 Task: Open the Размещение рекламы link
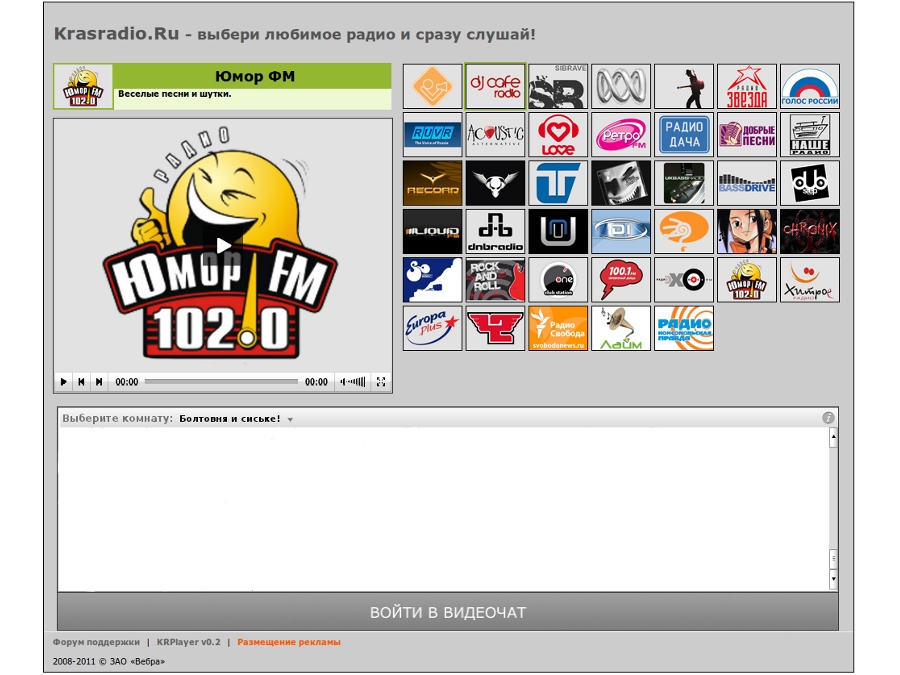point(288,642)
